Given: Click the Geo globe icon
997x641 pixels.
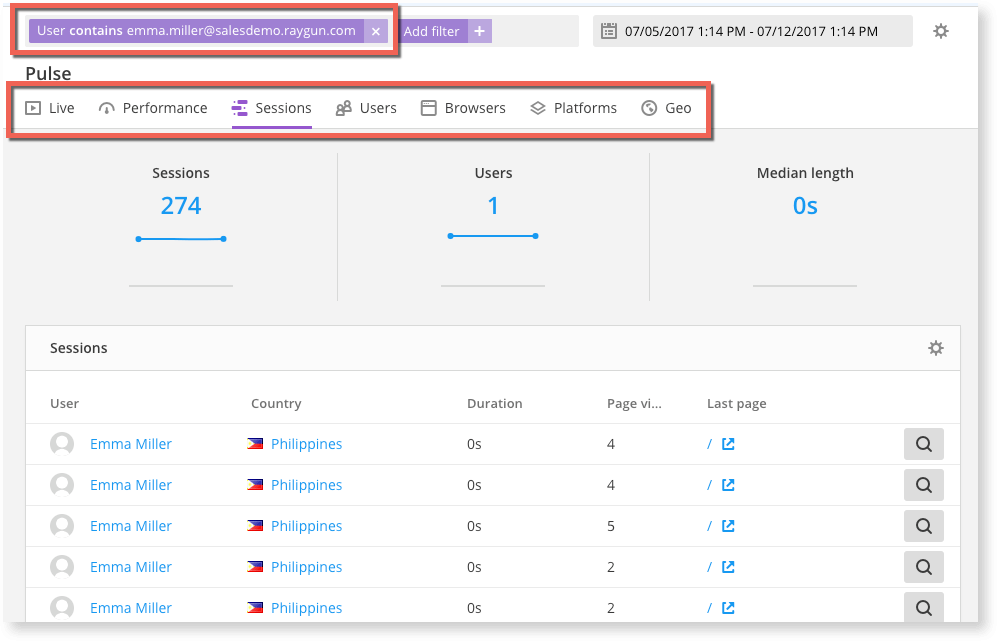Looking at the screenshot, I should pyautogui.click(x=647, y=107).
